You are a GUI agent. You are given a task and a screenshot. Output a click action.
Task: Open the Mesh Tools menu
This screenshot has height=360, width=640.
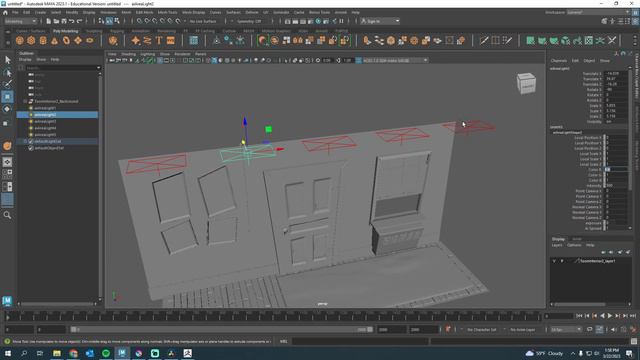(167, 13)
